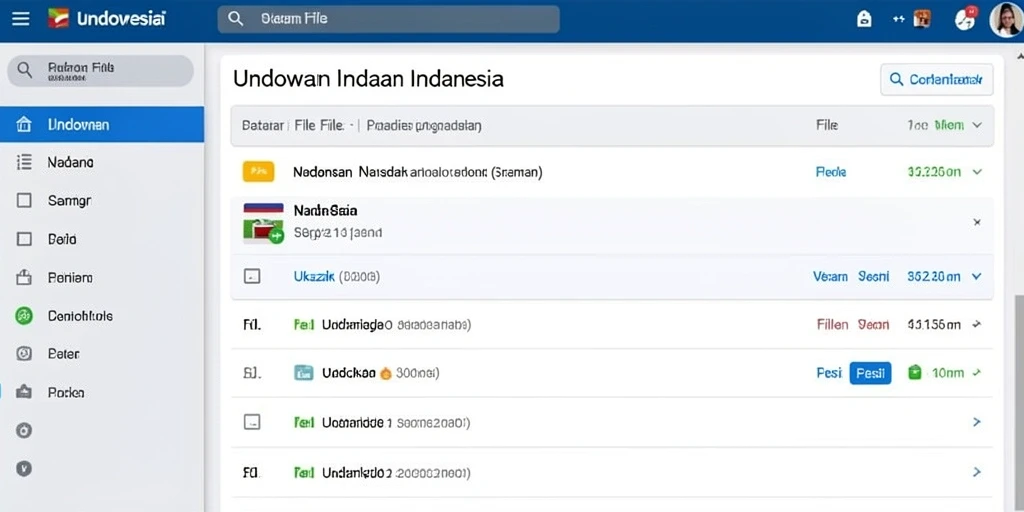Expand the header dropdown next to Mem
The width and height of the screenshot is (1024, 512).
[x=977, y=125]
